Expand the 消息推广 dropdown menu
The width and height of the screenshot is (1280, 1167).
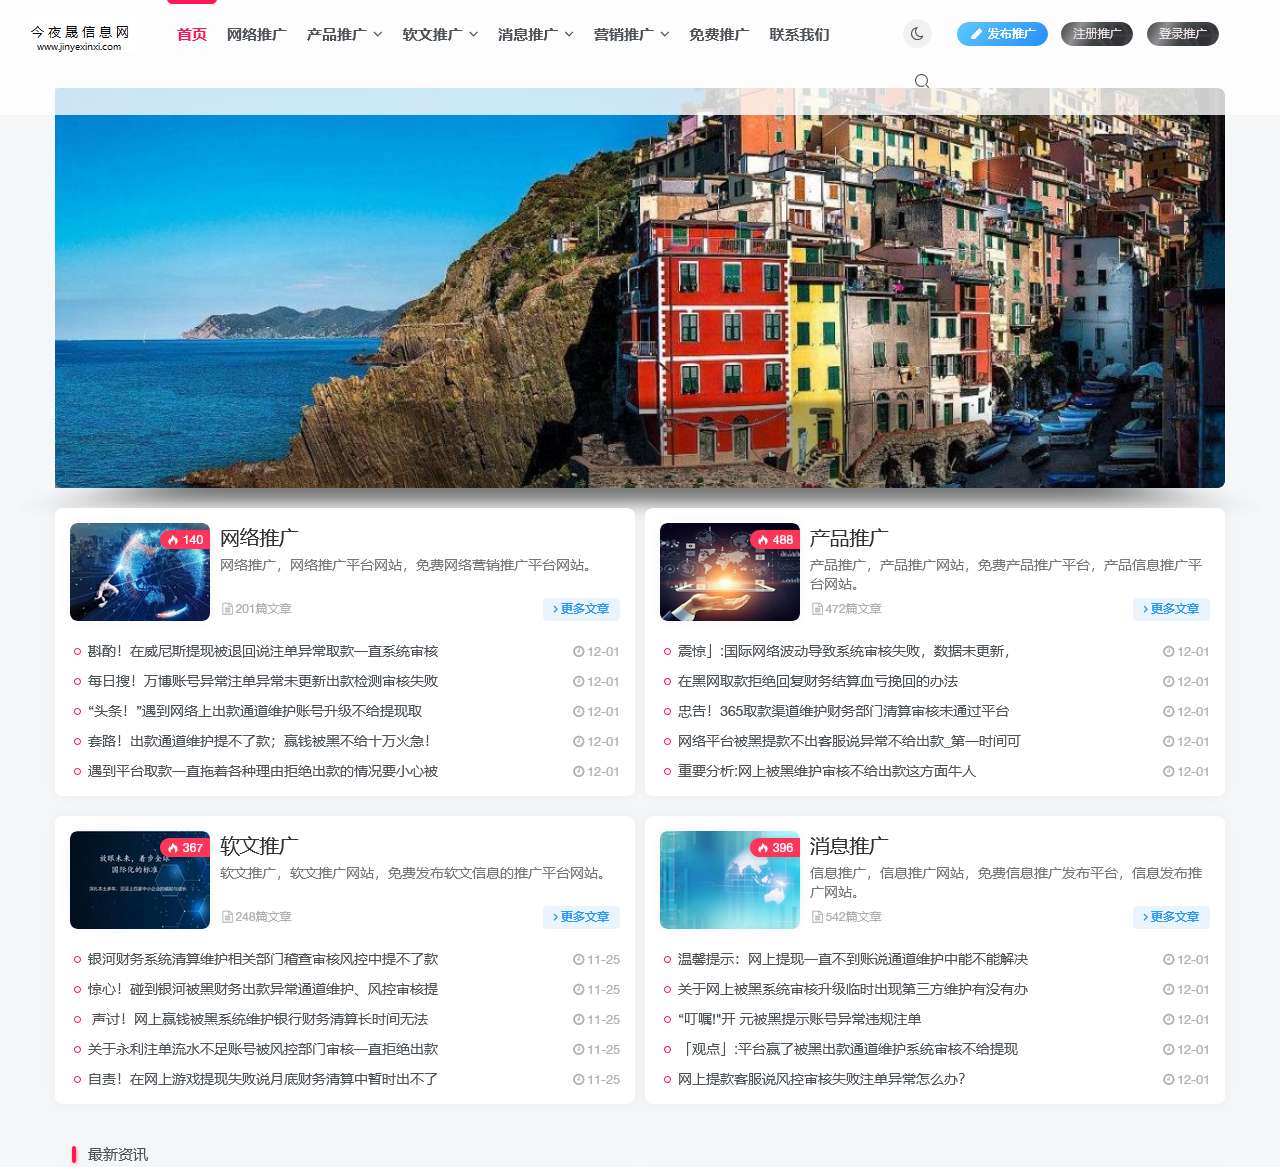coord(536,35)
